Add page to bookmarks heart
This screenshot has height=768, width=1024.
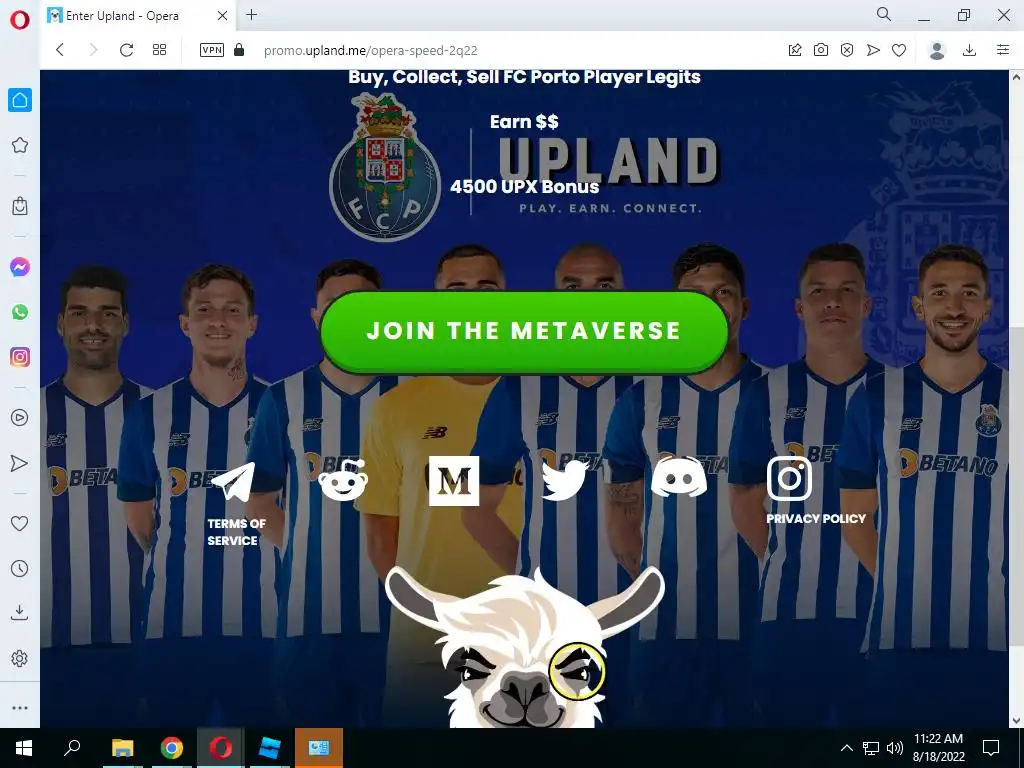[x=899, y=50]
